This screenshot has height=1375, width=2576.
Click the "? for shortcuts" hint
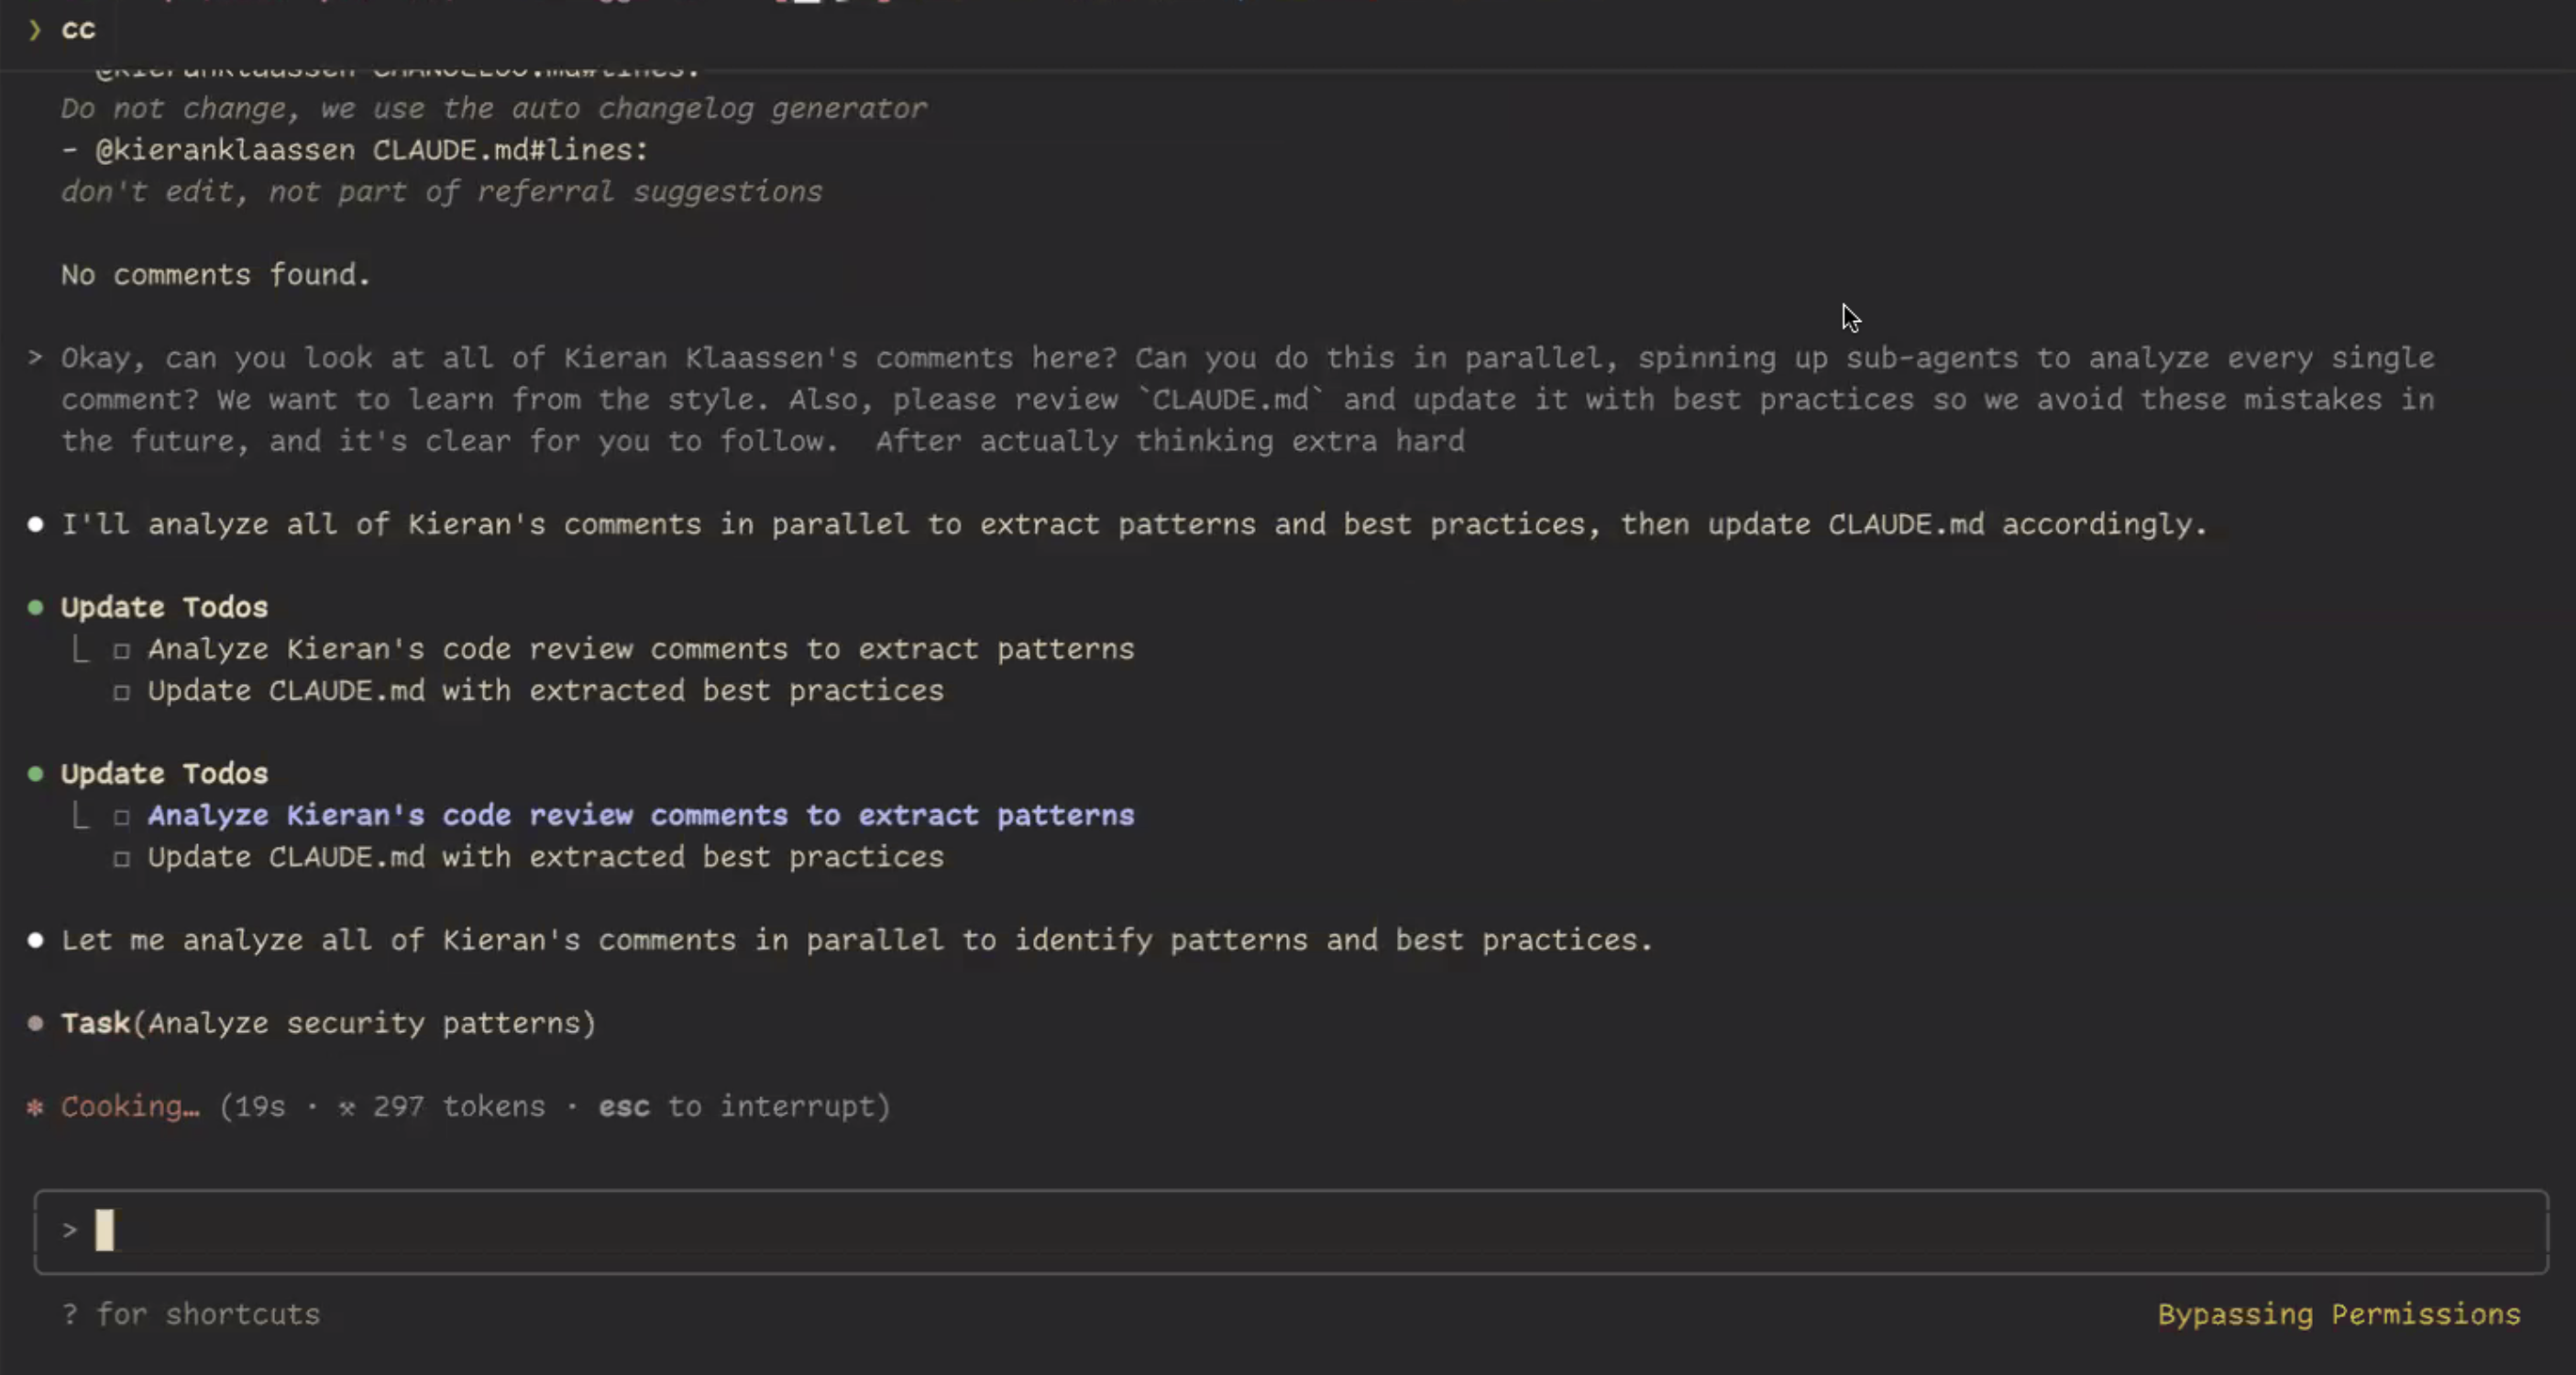(x=191, y=1314)
